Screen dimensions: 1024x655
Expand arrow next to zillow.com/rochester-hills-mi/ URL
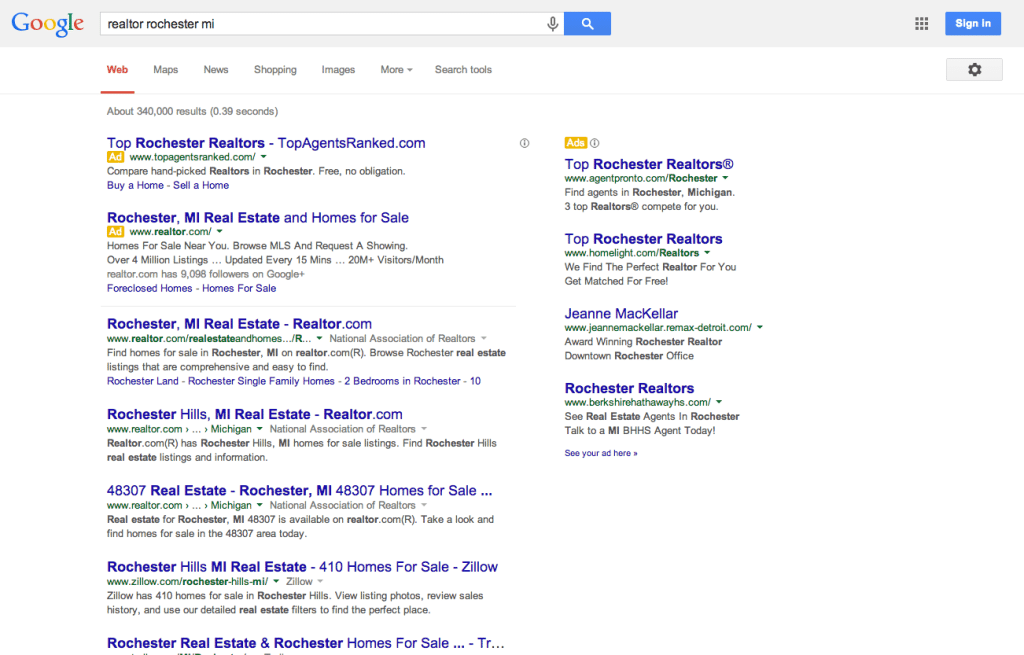pos(276,581)
